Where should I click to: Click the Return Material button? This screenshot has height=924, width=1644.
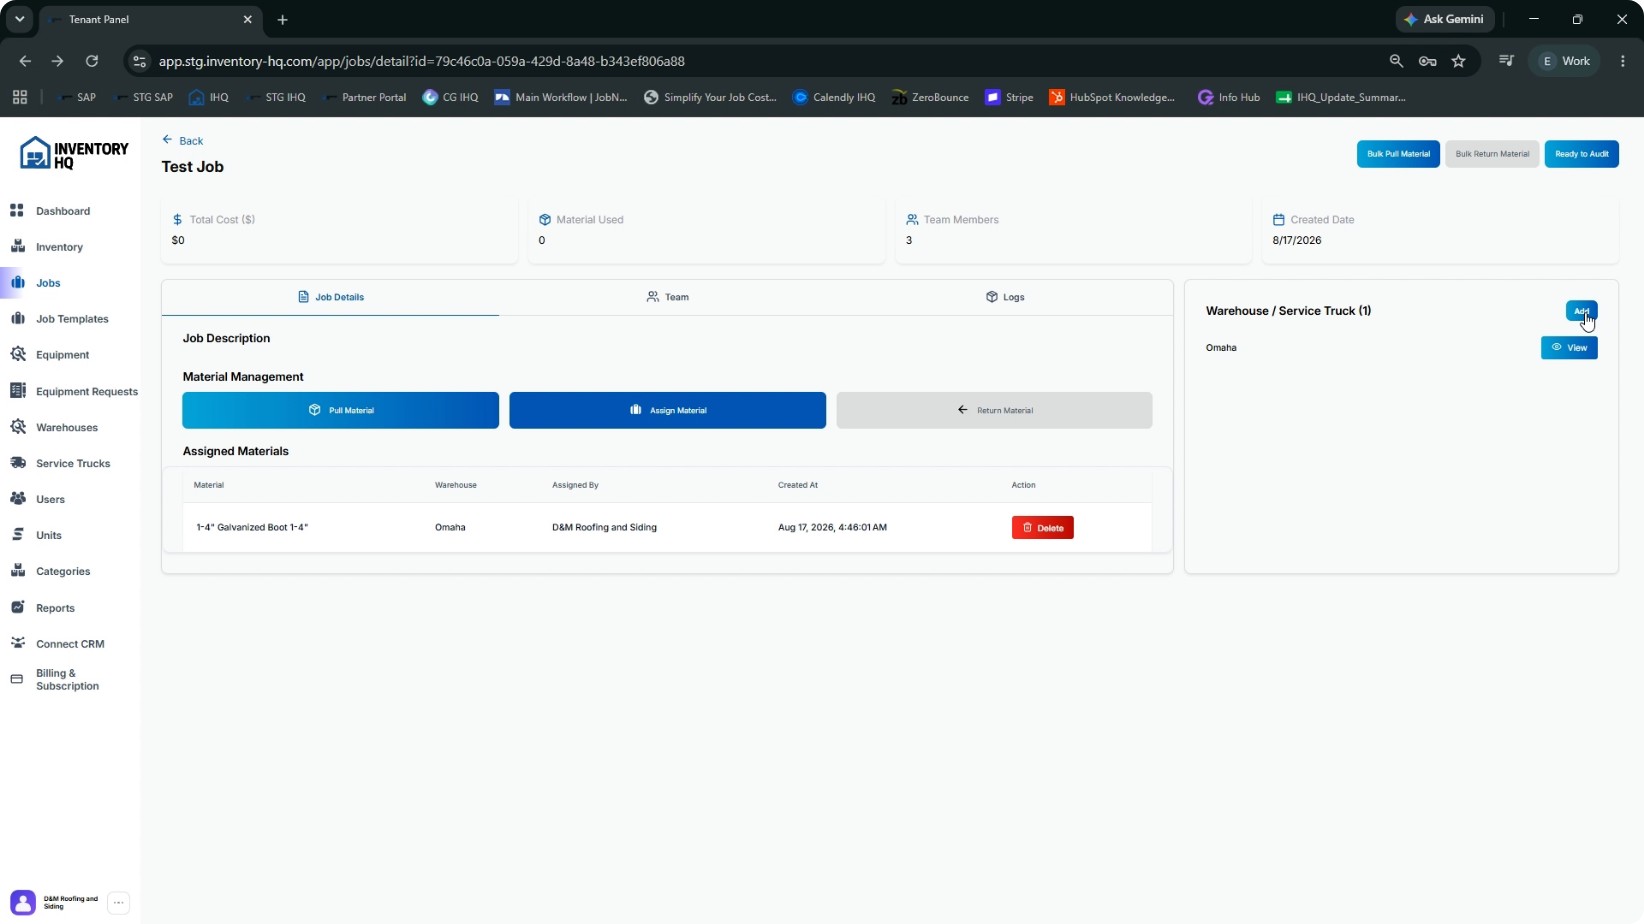(x=994, y=410)
